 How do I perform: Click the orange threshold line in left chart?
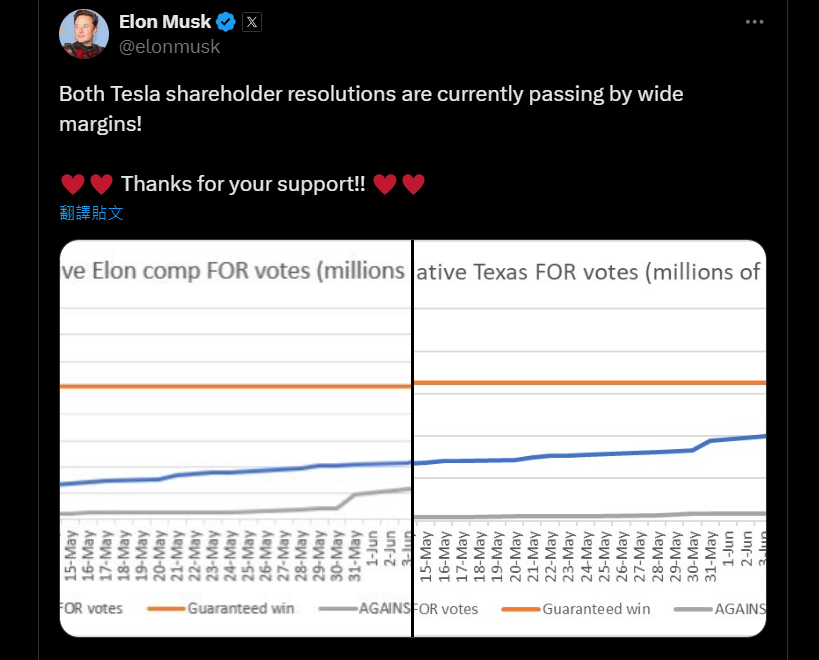(235, 386)
